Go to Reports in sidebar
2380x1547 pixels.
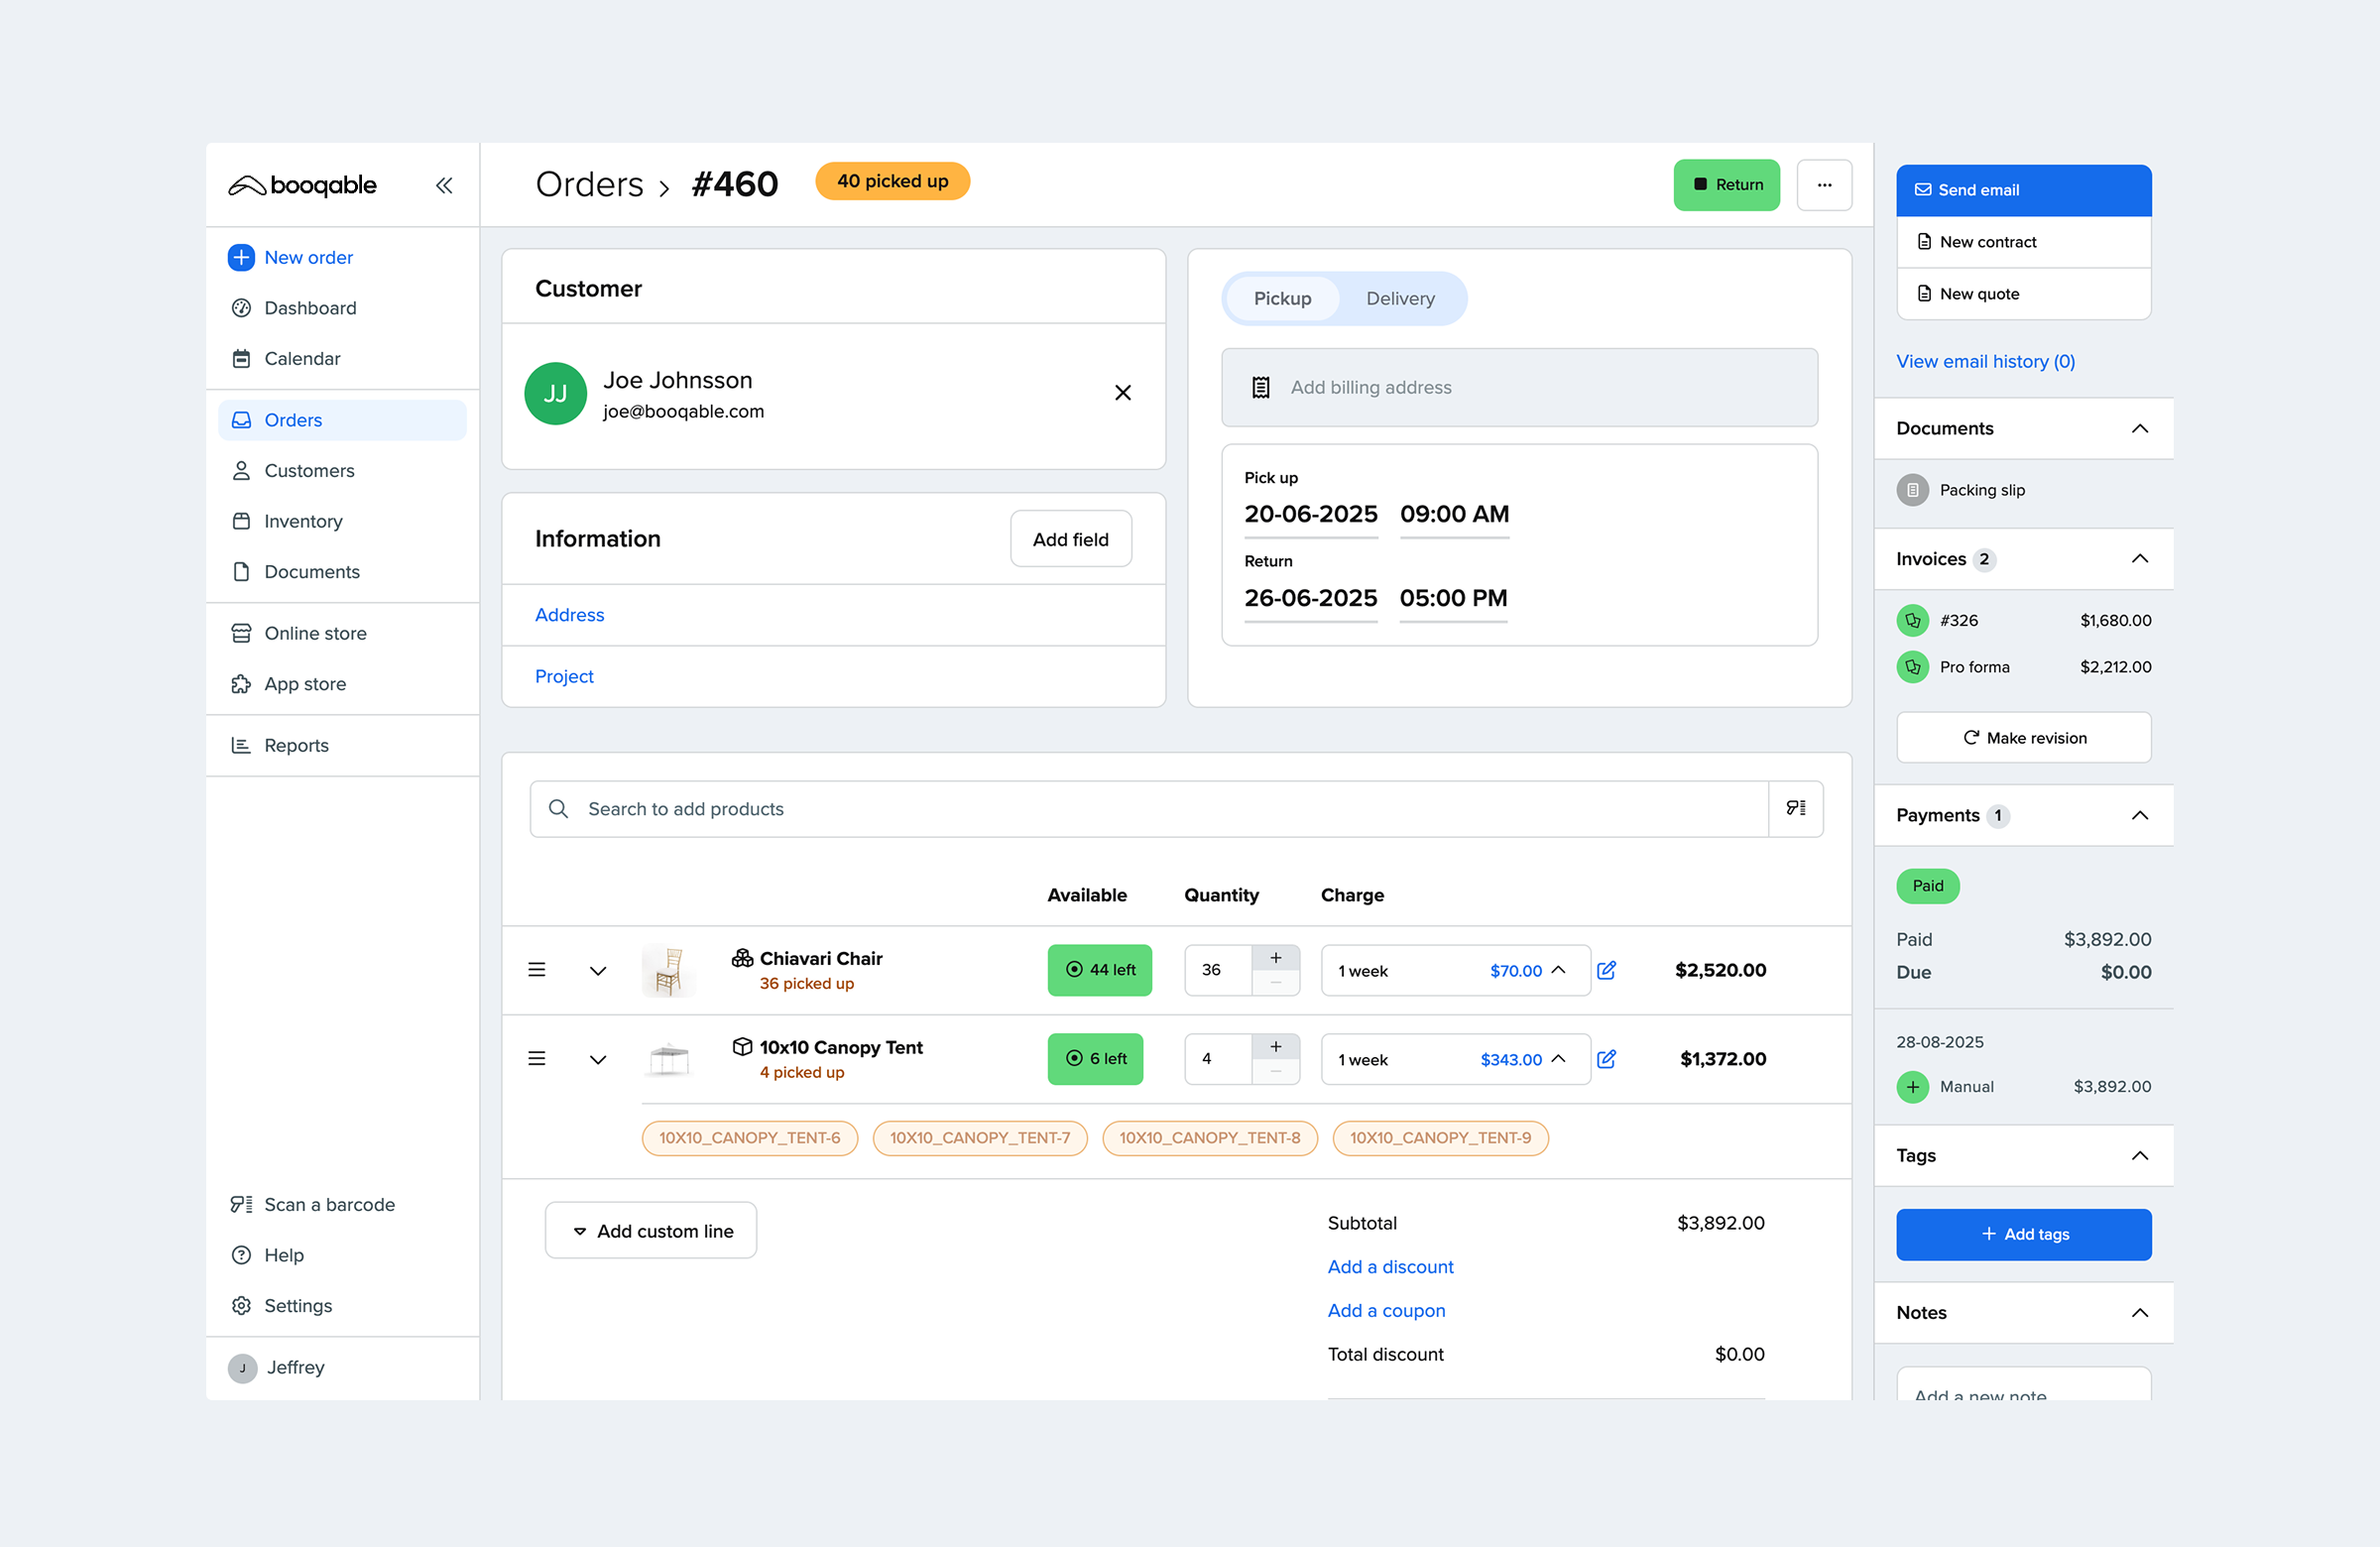point(296,745)
